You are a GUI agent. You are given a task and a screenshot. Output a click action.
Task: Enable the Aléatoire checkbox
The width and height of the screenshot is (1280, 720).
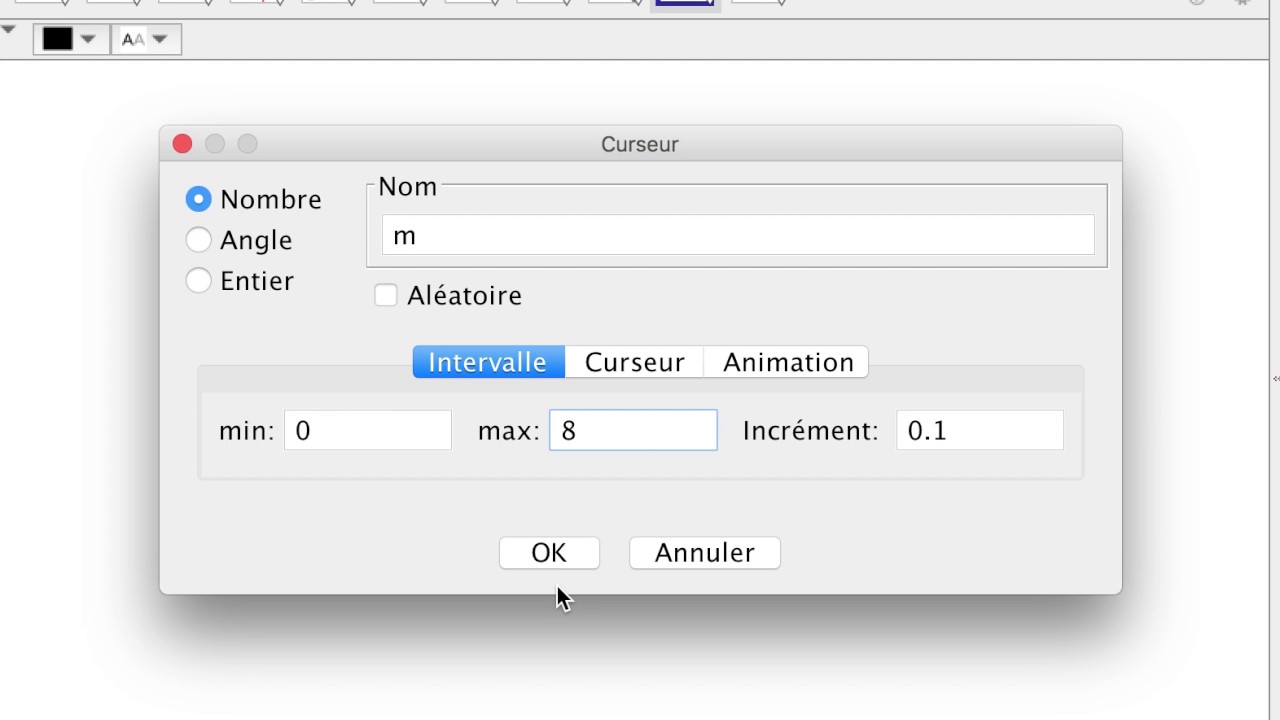(x=386, y=296)
